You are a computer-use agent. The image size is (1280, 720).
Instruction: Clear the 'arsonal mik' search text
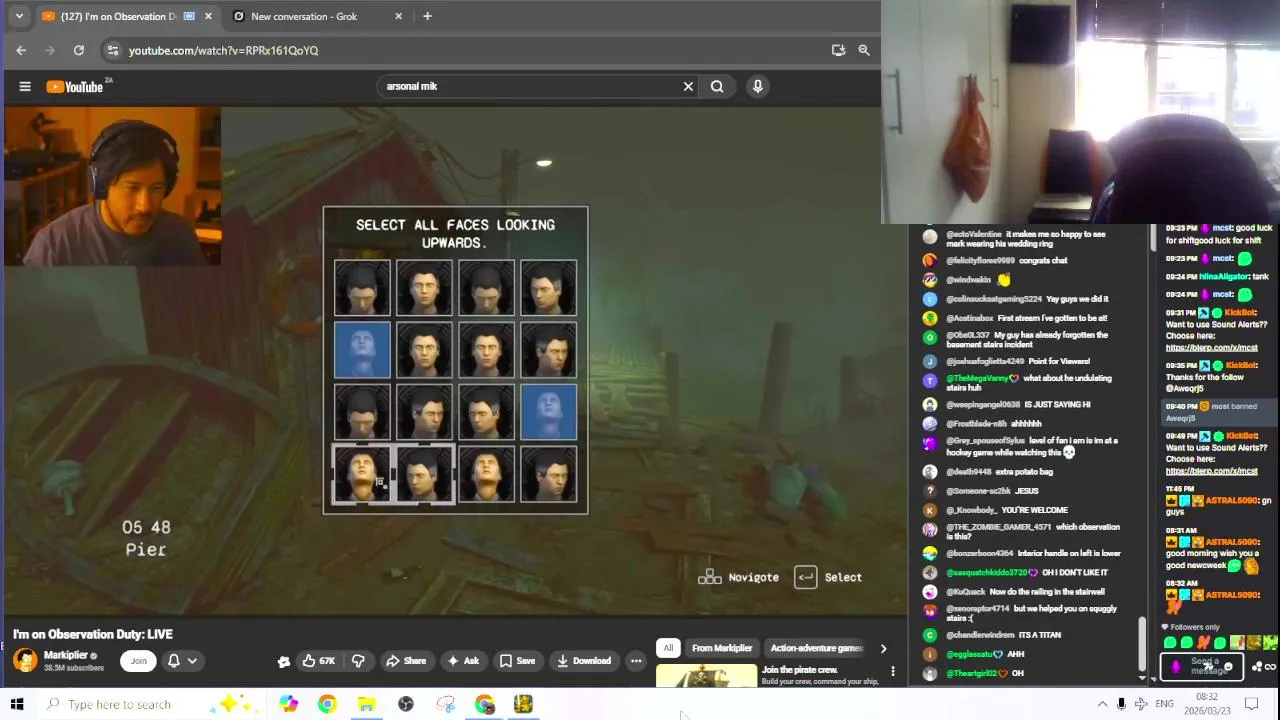click(x=688, y=87)
